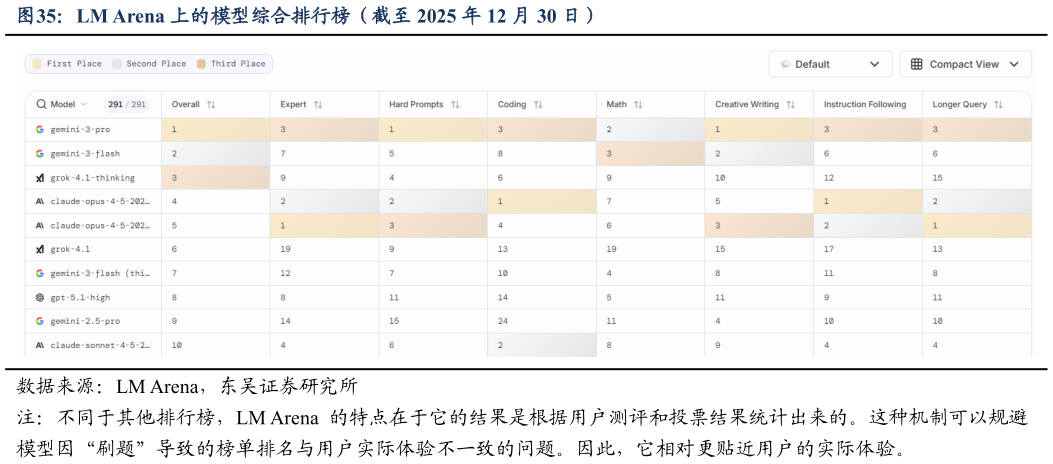Click the Google logo beside gemini-2.5-pro
The height and width of the screenshot is (464, 1053).
coord(40,321)
